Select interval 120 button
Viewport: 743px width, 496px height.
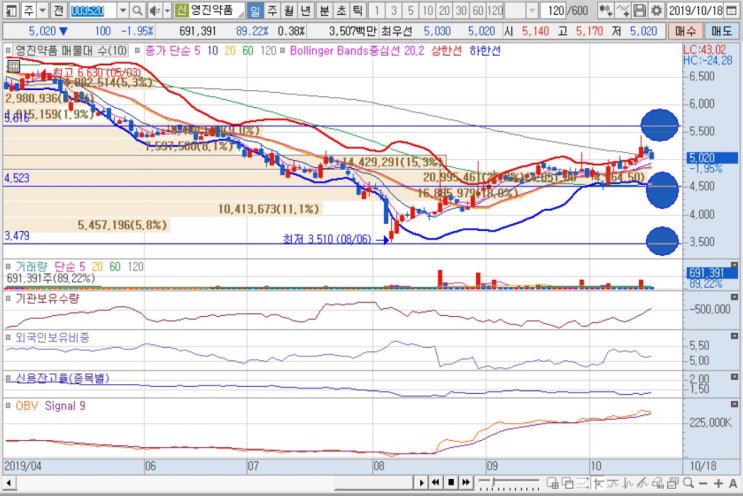495,10
